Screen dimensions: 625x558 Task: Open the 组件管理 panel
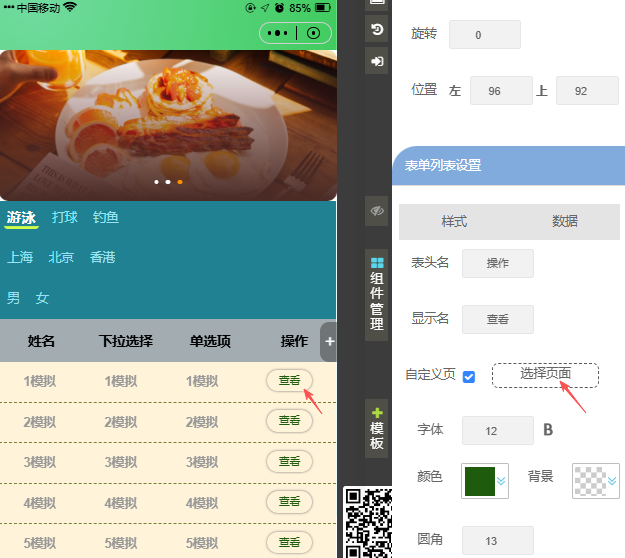pos(377,294)
